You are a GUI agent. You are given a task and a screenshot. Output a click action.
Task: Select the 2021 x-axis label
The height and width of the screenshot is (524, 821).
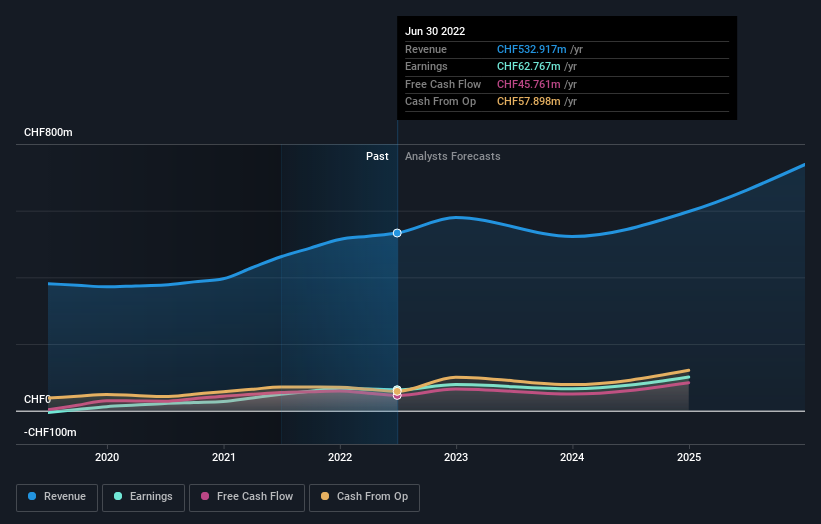224,457
